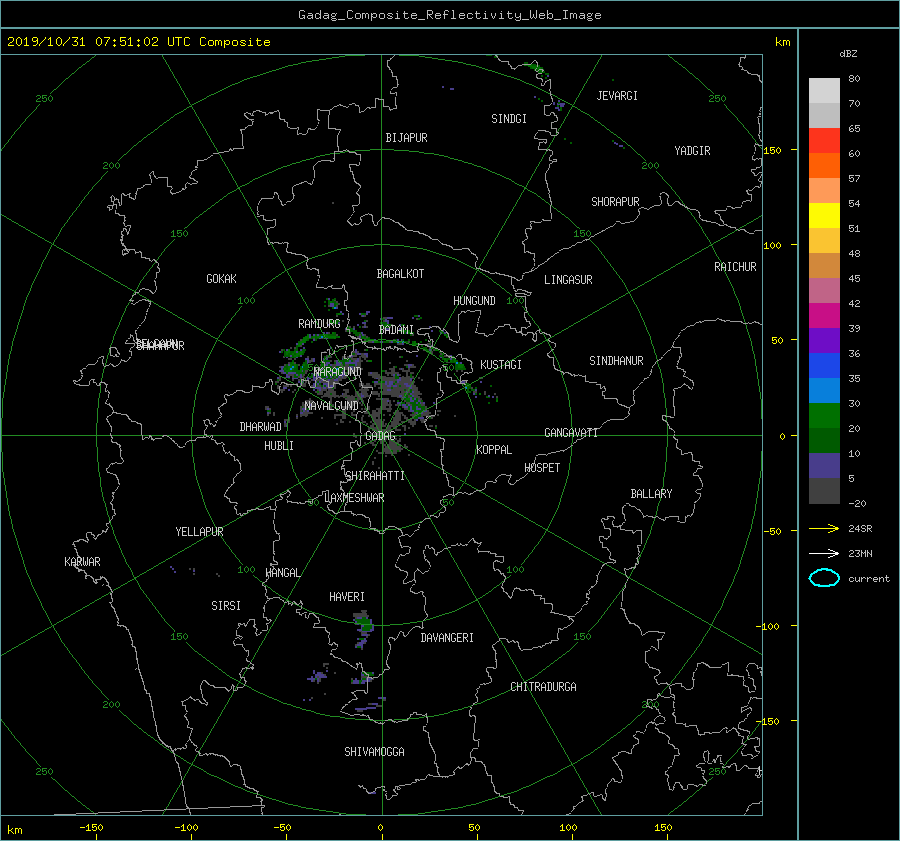Click the CHITRADURGA city label
This screenshot has height=841, width=900.
(543, 687)
